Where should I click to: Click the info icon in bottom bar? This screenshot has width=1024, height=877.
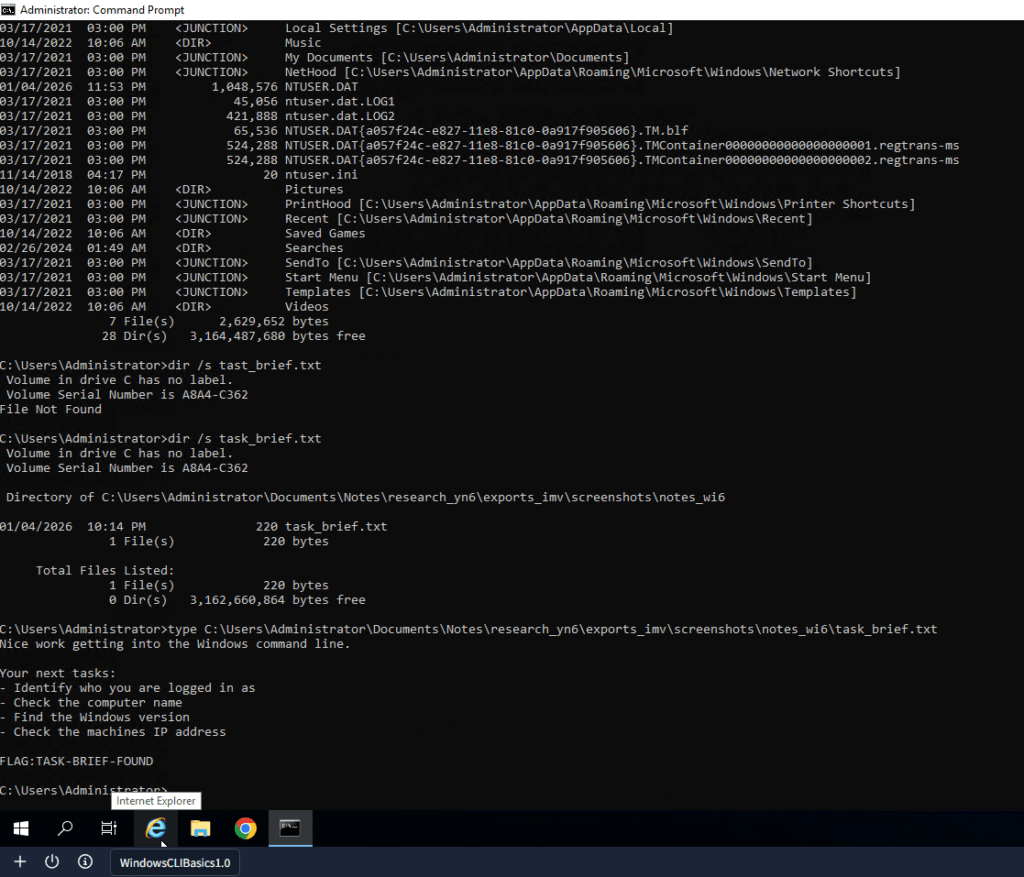click(85, 862)
